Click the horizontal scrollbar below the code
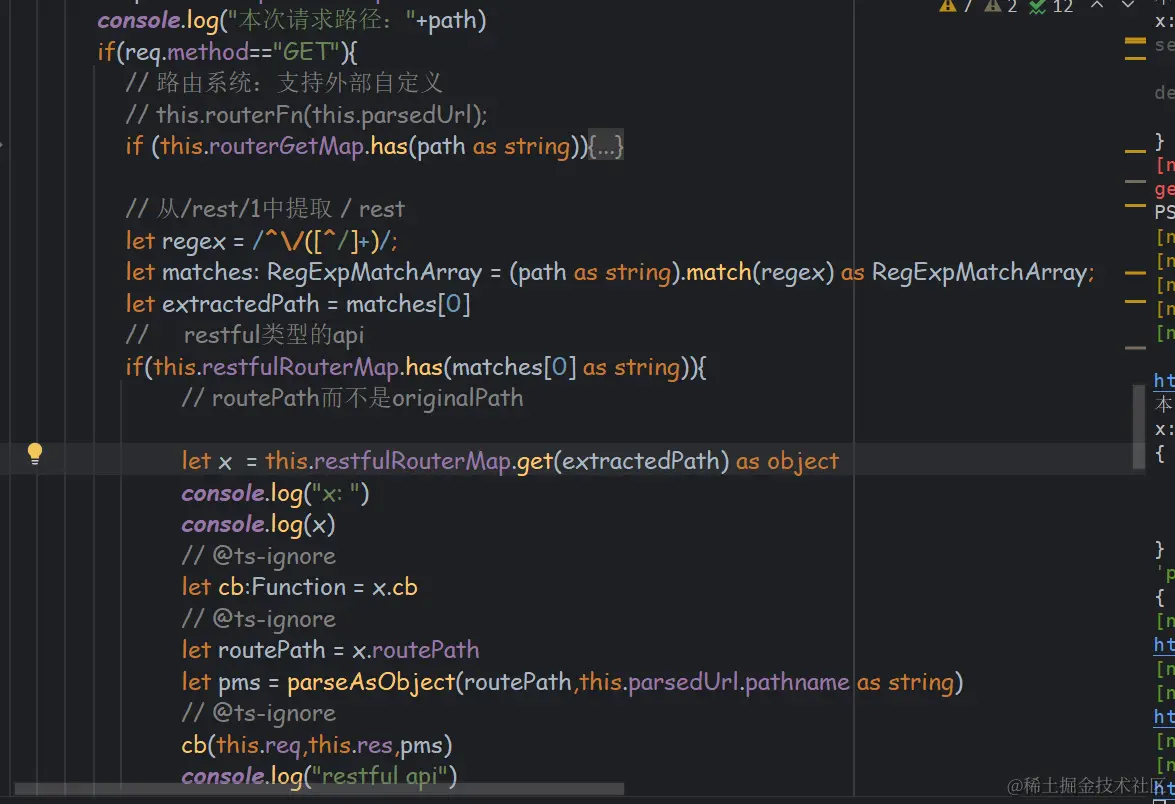Screen dimensions: 1175x804 coord(319,789)
